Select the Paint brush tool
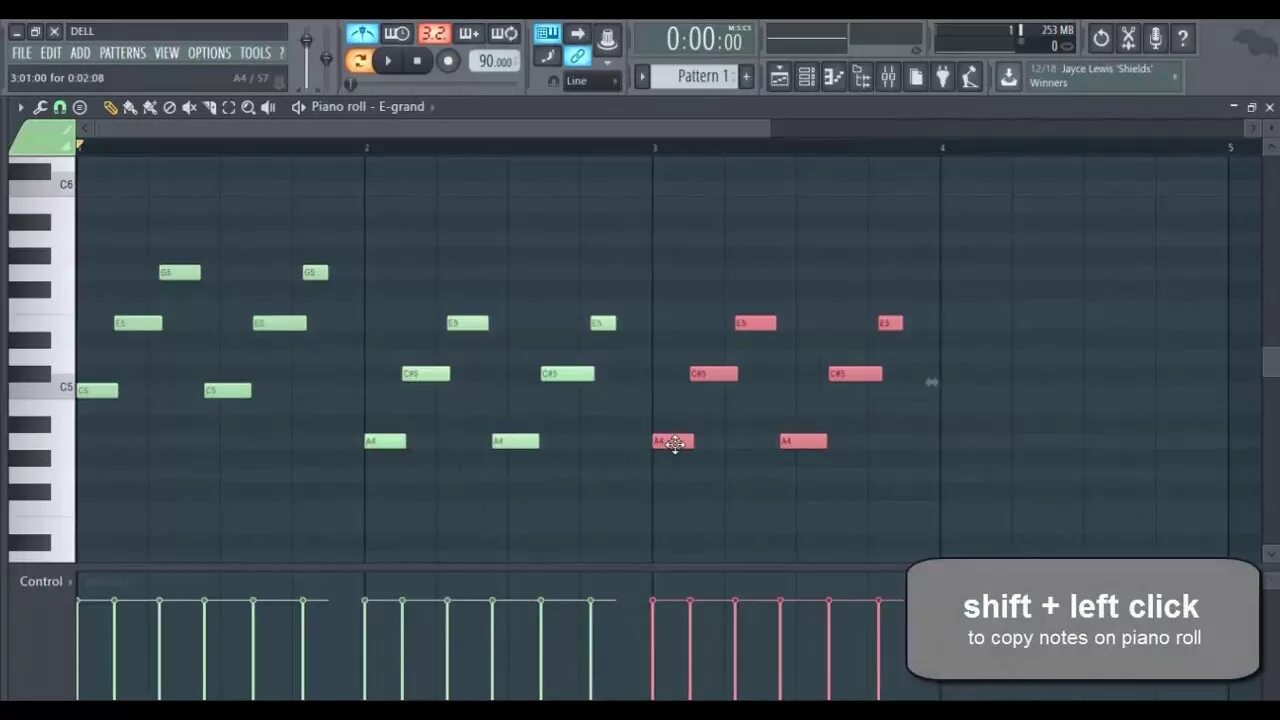Screen dimensions: 1280x720 [x=130, y=107]
